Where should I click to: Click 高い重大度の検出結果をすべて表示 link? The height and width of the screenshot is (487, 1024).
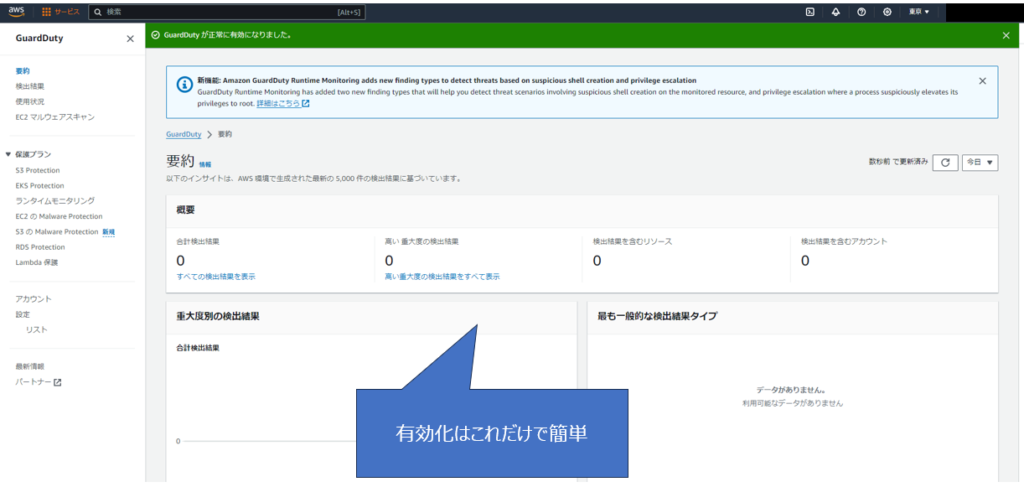442,277
